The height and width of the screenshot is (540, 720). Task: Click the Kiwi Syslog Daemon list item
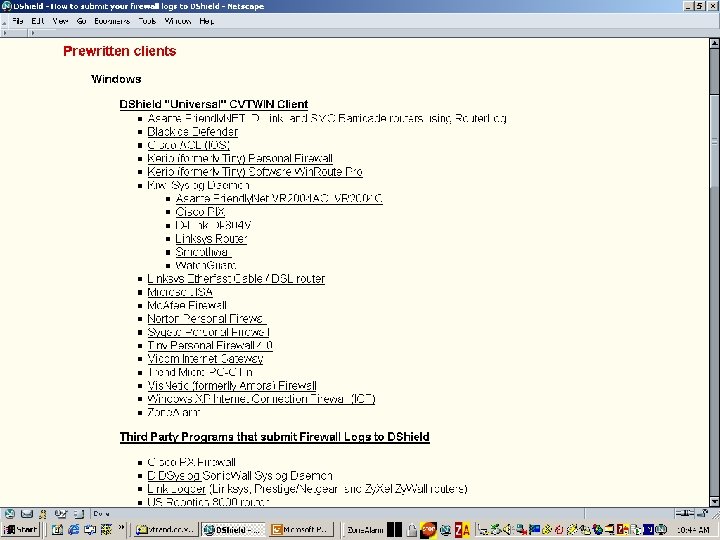coord(198,185)
